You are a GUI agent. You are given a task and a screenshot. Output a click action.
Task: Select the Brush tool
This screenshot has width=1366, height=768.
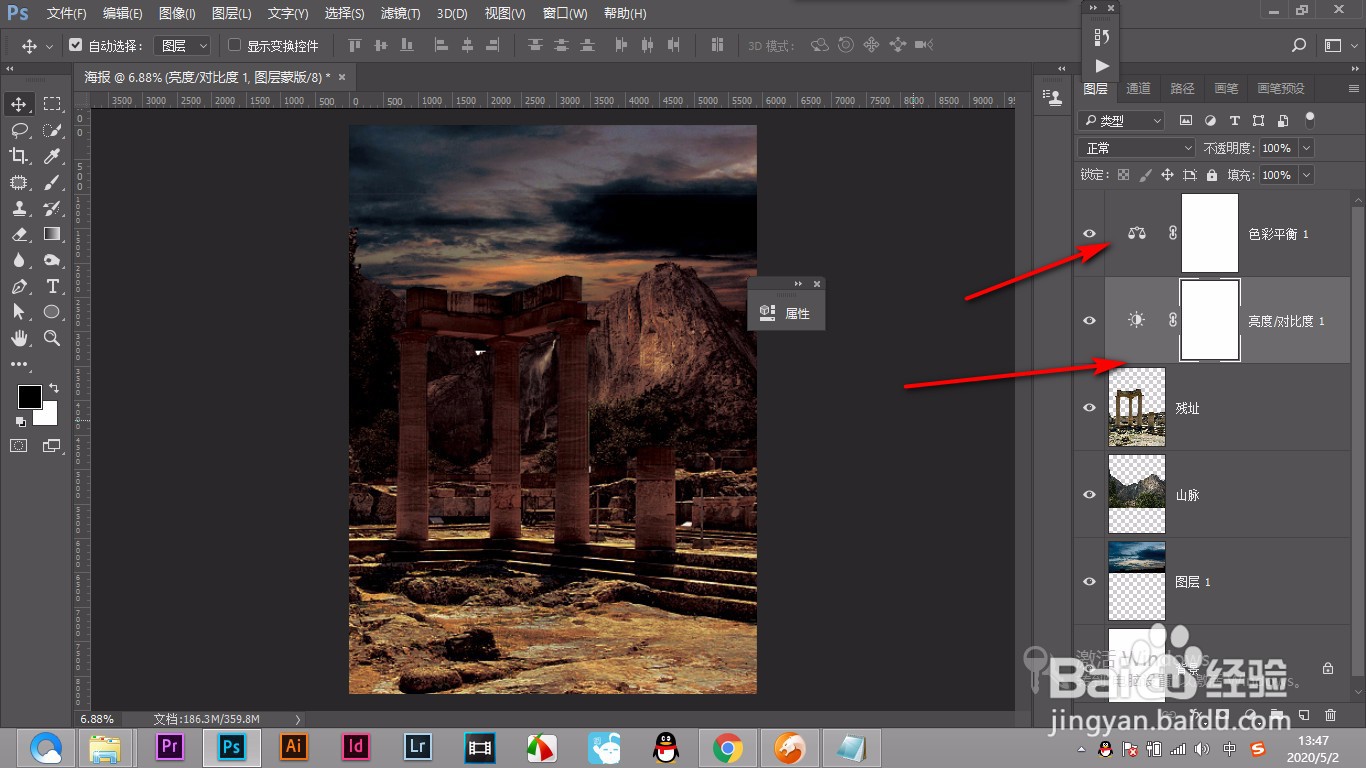pyautogui.click(x=52, y=182)
